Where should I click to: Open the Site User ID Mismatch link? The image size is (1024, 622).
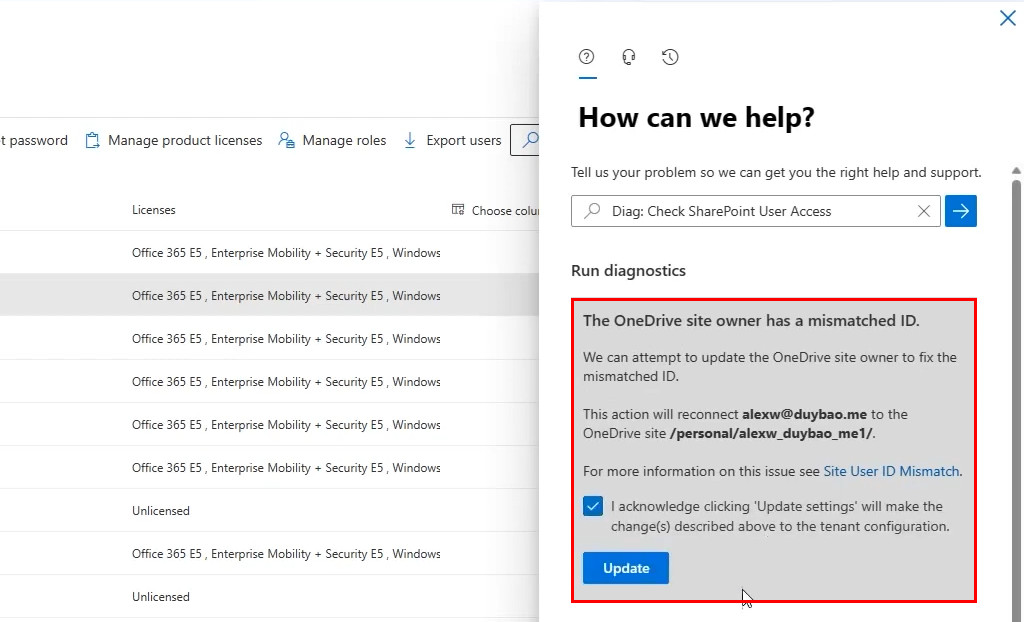tap(891, 471)
